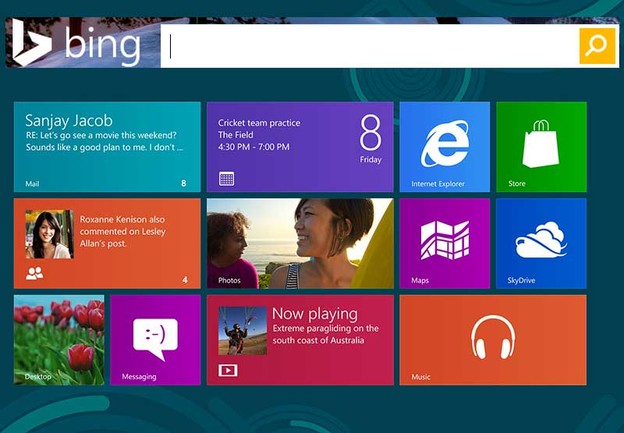Click the paragliding video thumbnail
624x433 pixels.
click(242, 330)
